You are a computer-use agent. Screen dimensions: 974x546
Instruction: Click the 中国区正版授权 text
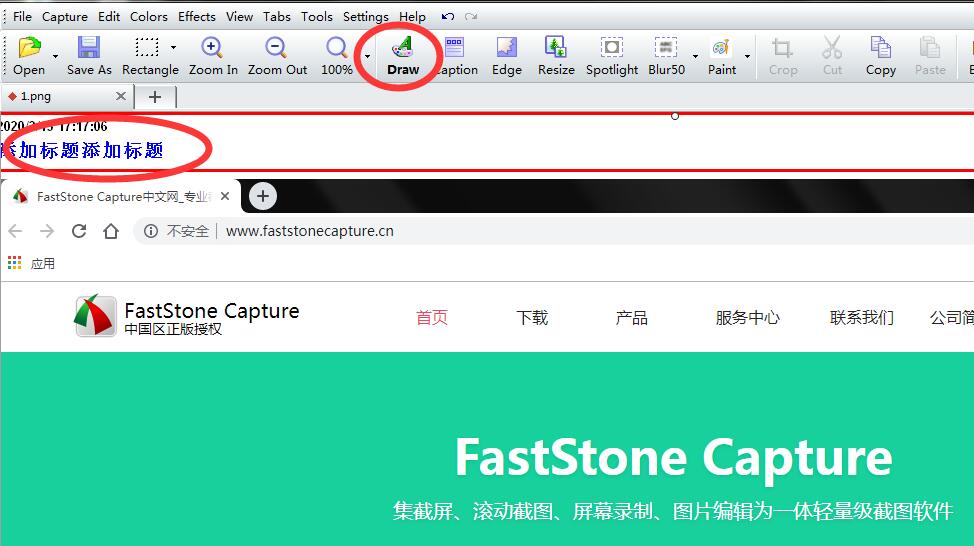click(x=173, y=329)
